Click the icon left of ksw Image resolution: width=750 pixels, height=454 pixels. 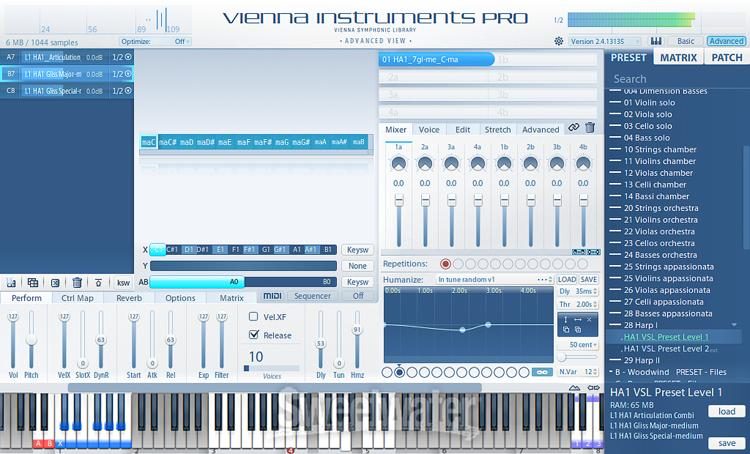[99, 283]
